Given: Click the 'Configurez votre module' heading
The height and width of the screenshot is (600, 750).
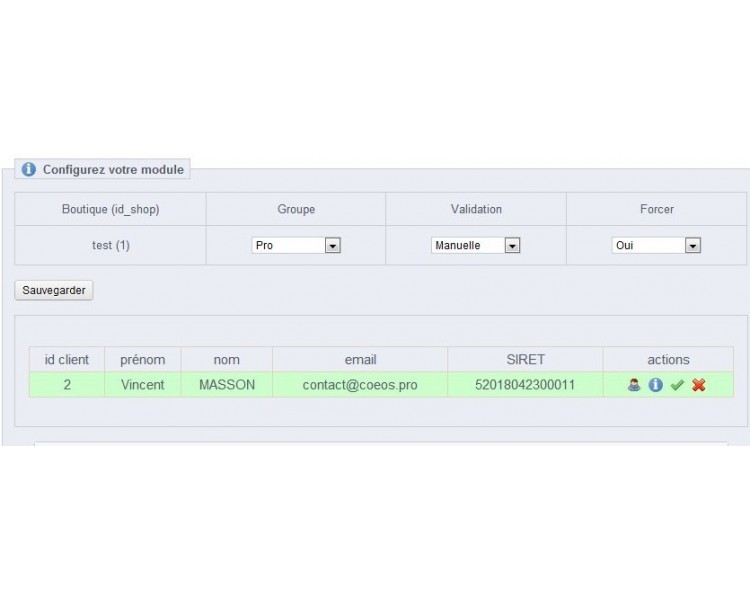Looking at the screenshot, I should coord(113,170).
